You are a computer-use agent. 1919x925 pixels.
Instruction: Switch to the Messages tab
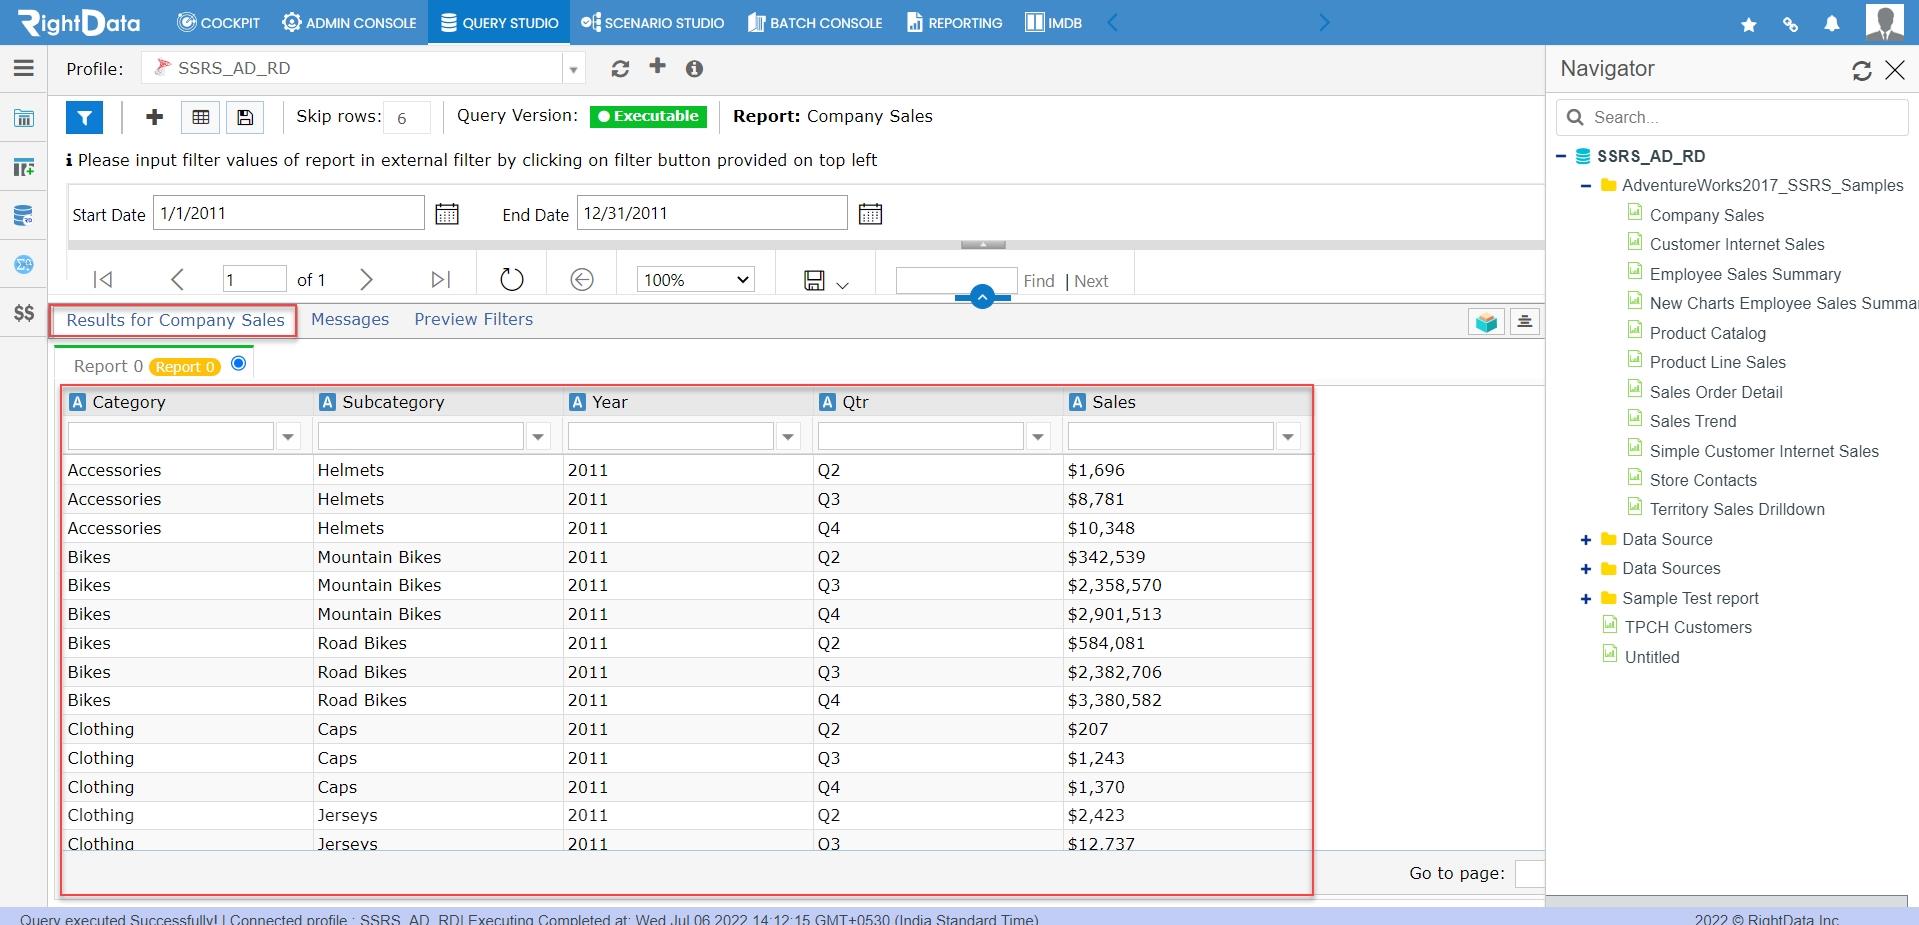[350, 320]
